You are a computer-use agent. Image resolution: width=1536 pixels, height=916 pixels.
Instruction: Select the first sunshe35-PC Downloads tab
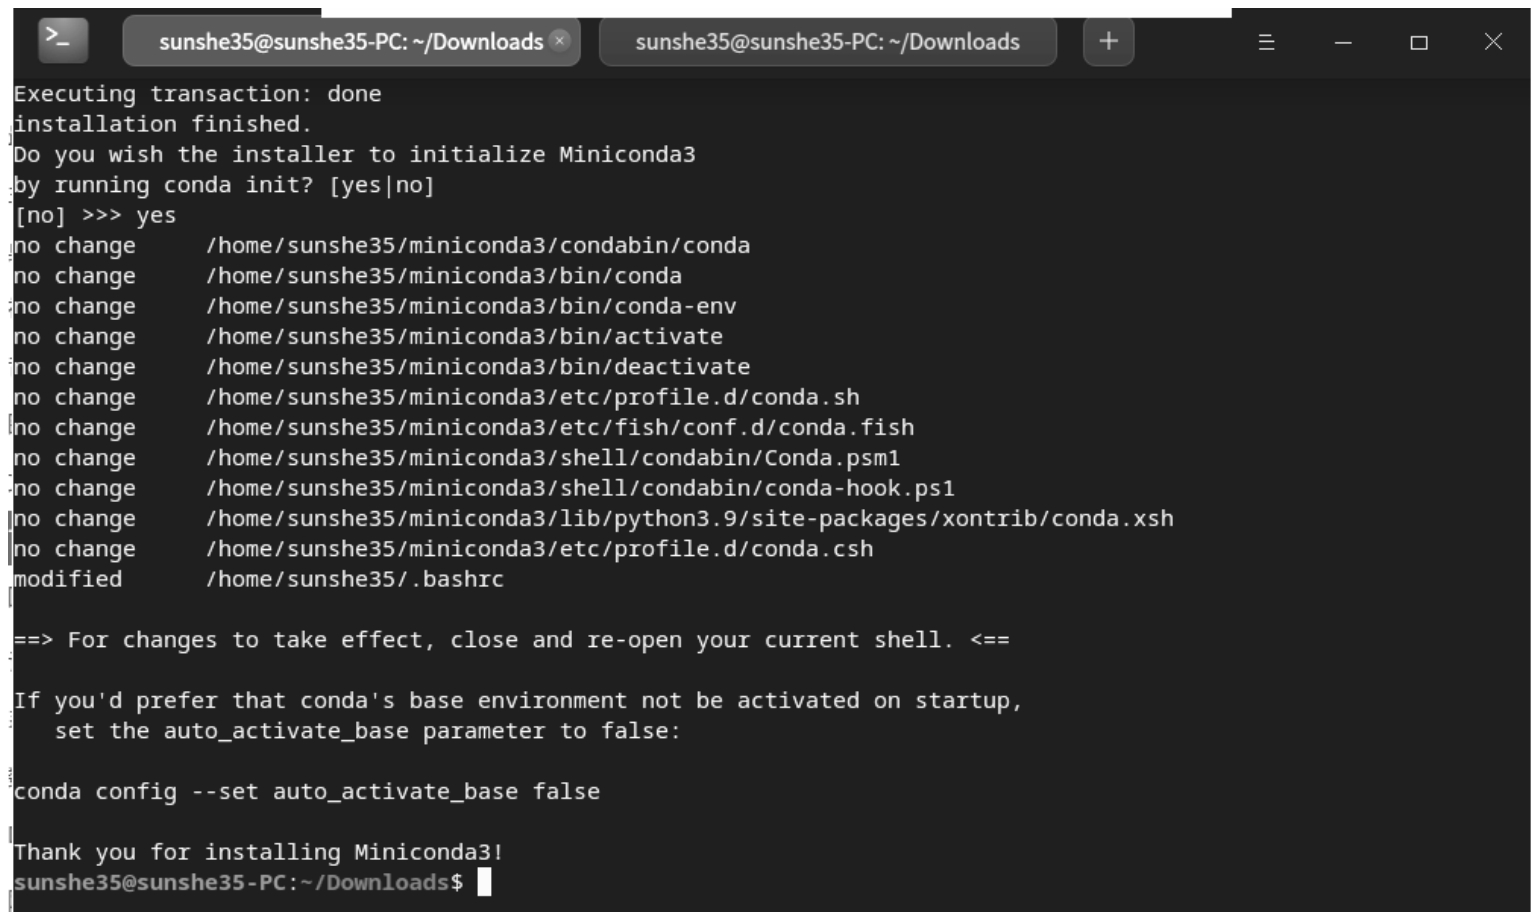(351, 42)
